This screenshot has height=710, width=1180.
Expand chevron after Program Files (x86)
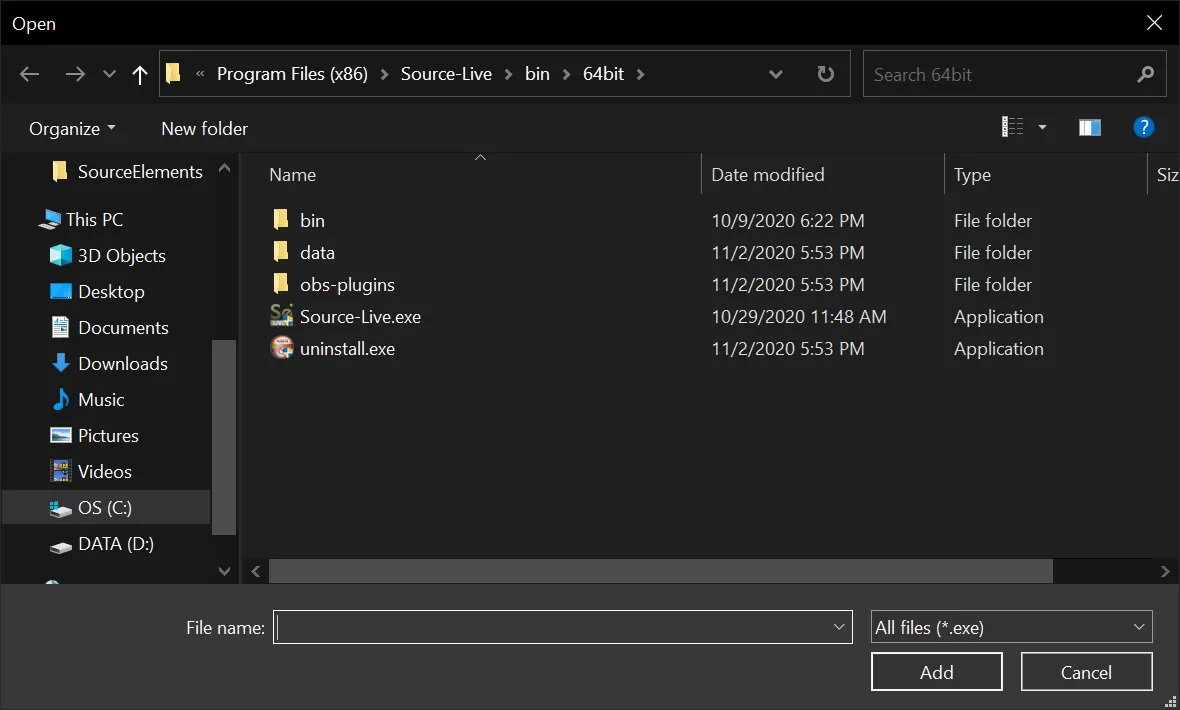(x=385, y=75)
